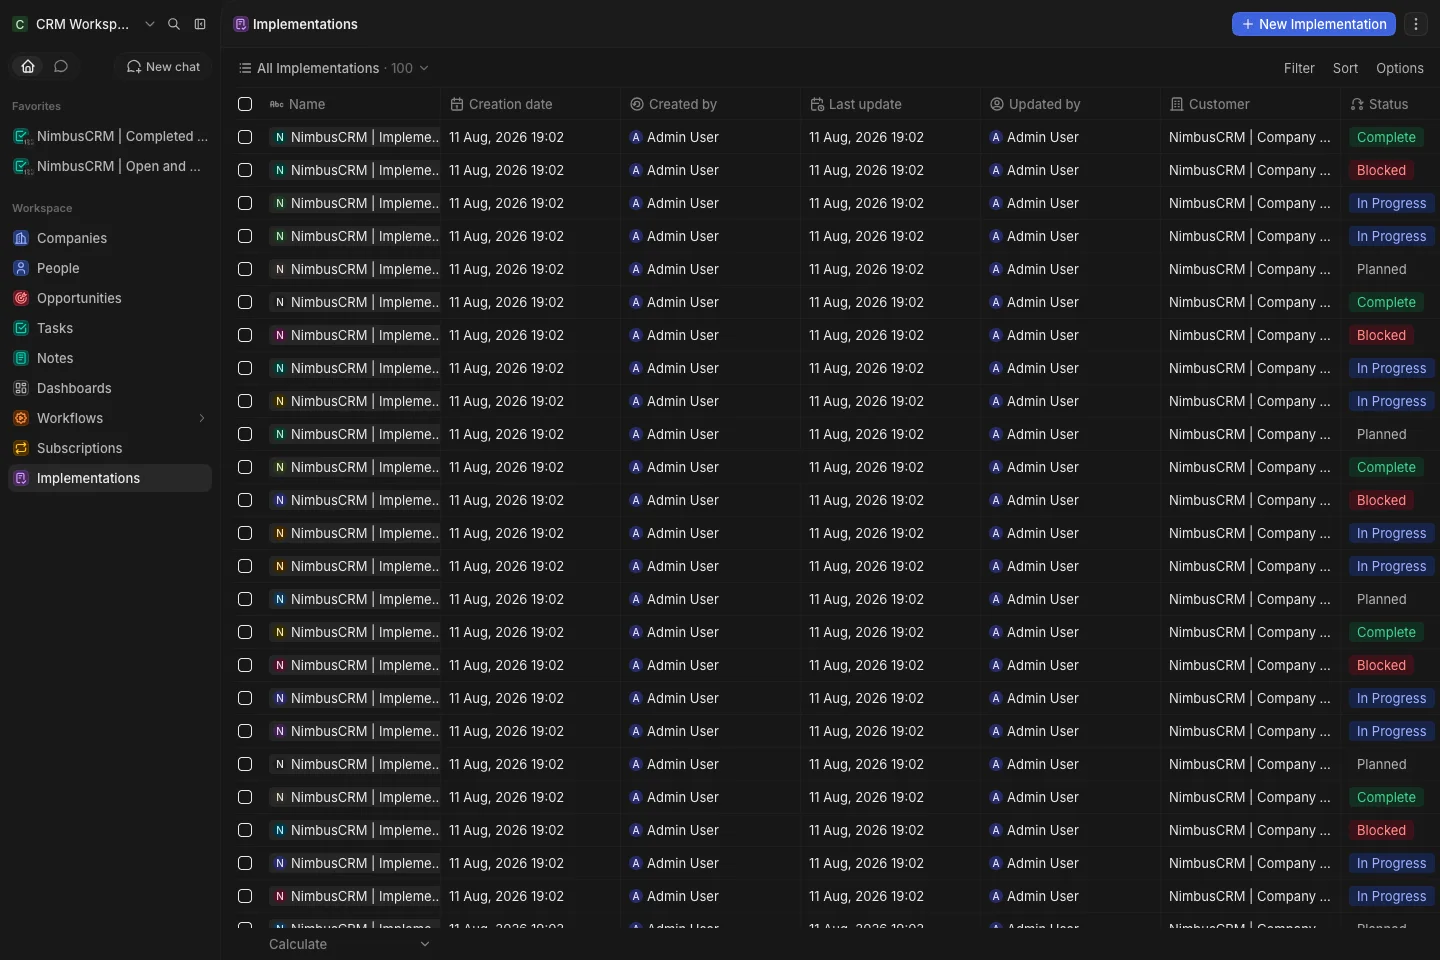Click the Customer column header icon
The width and height of the screenshot is (1440, 960).
pyautogui.click(x=1177, y=104)
